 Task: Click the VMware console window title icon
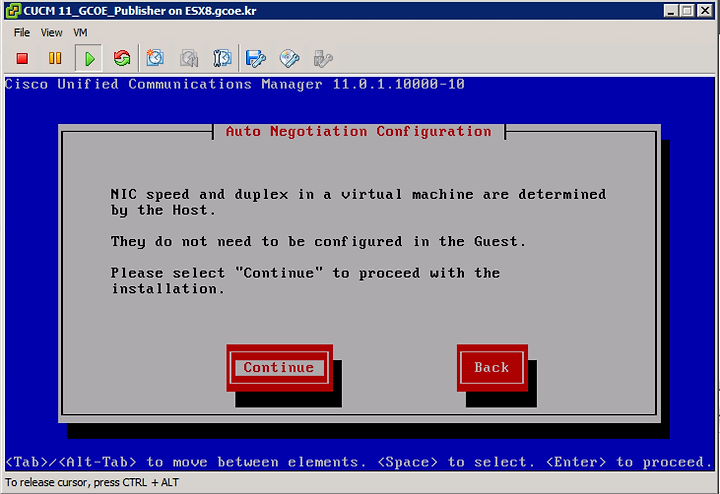point(13,11)
